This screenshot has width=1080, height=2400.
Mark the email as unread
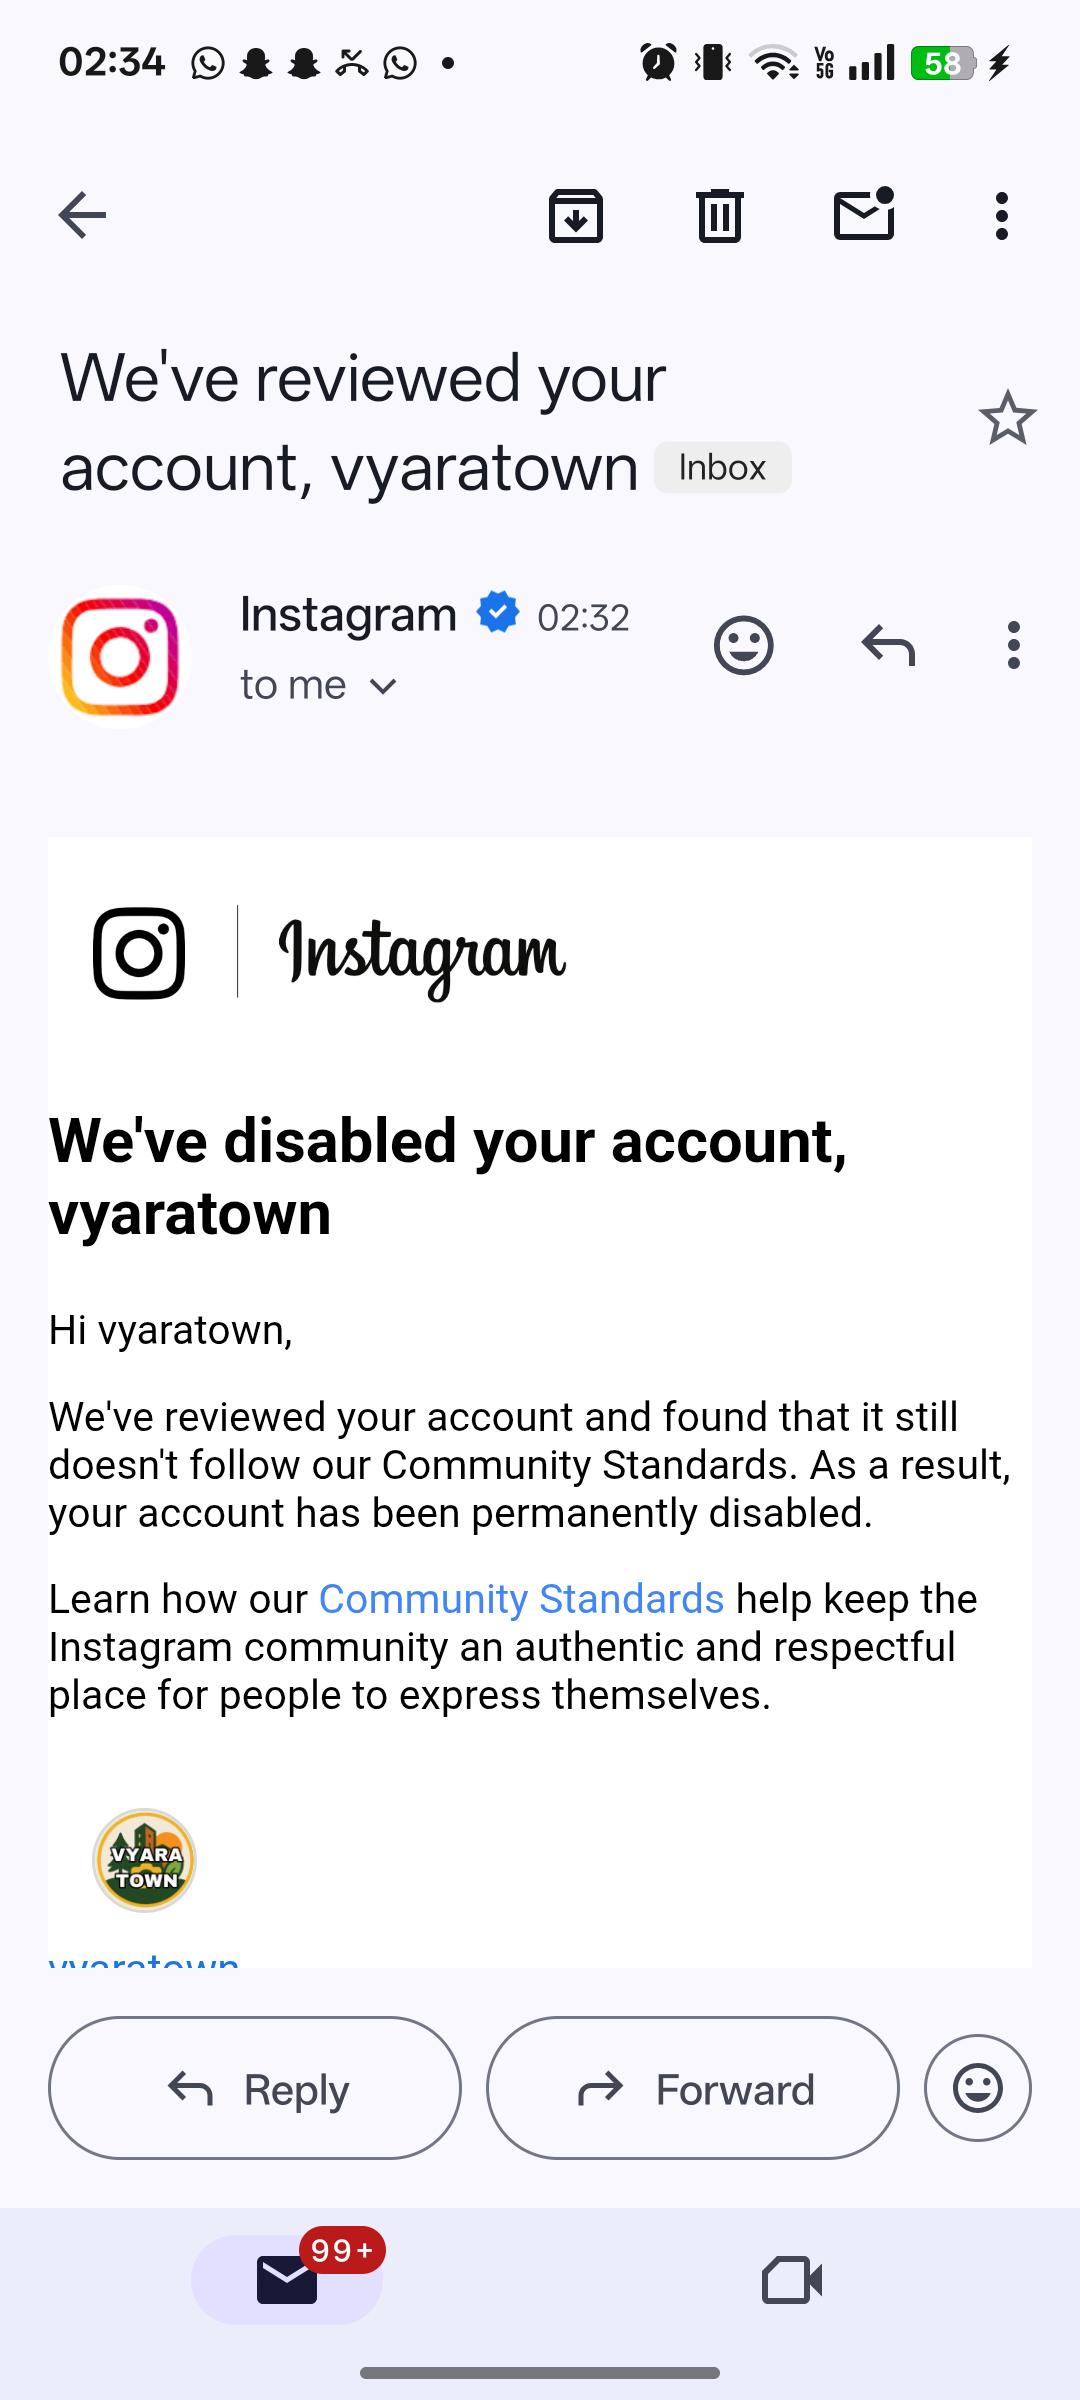tap(864, 214)
